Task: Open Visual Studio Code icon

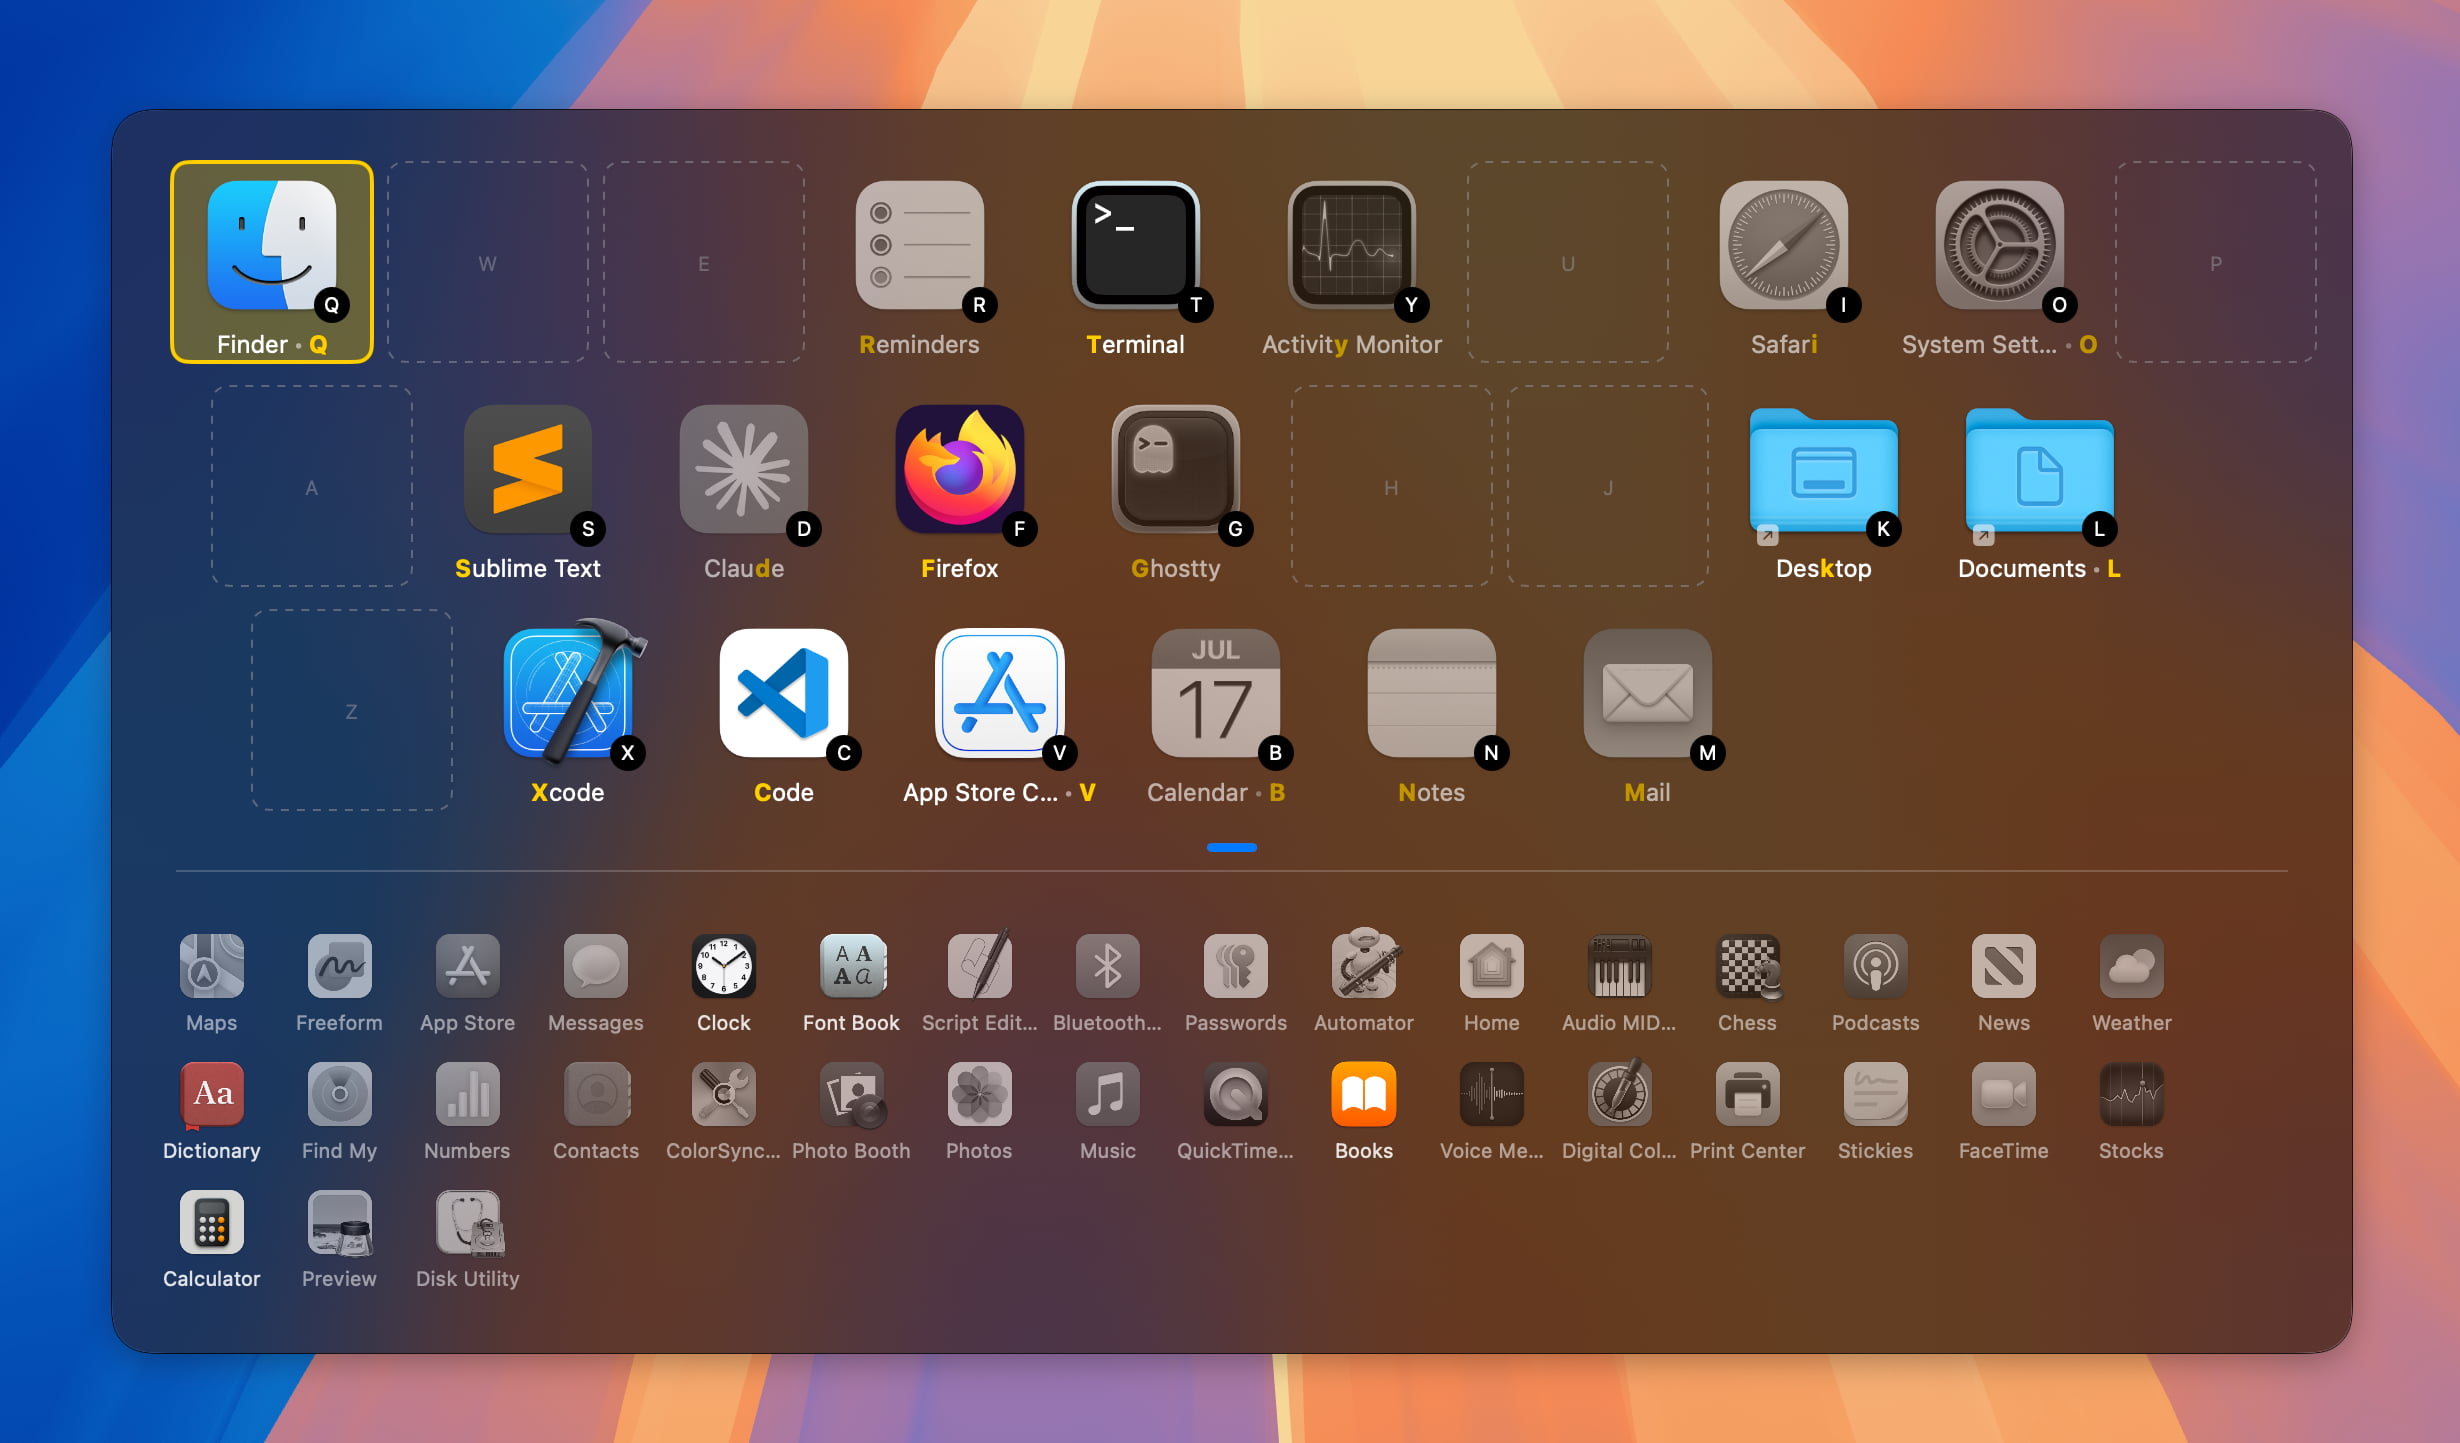Action: (783, 694)
